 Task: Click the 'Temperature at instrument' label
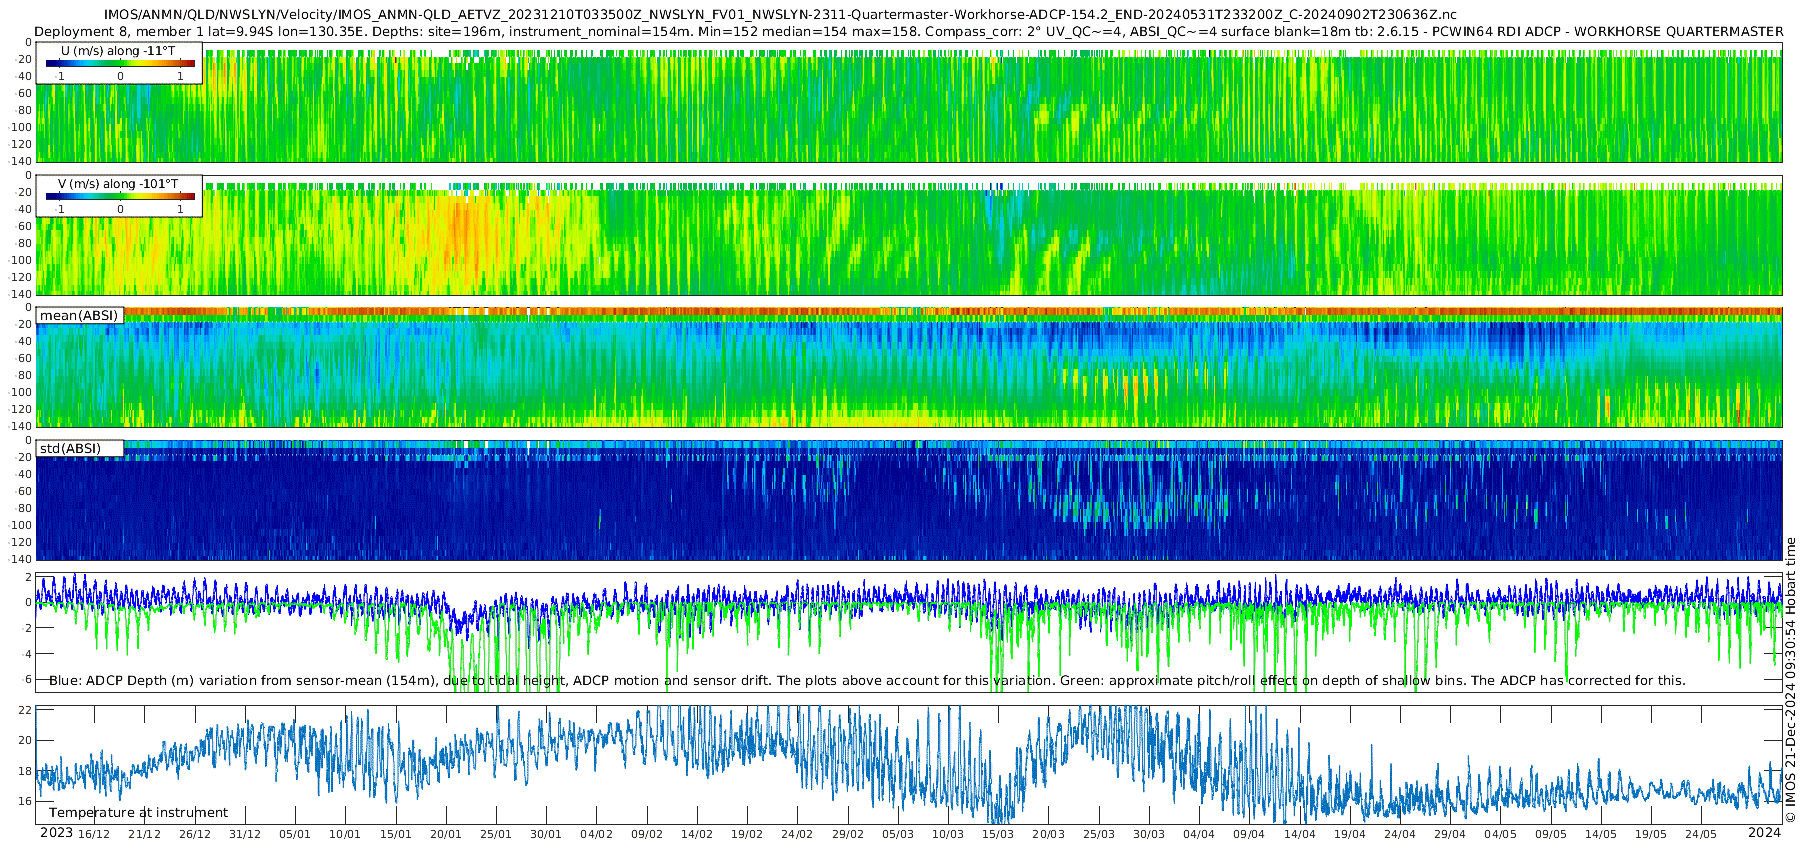coord(138,813)
